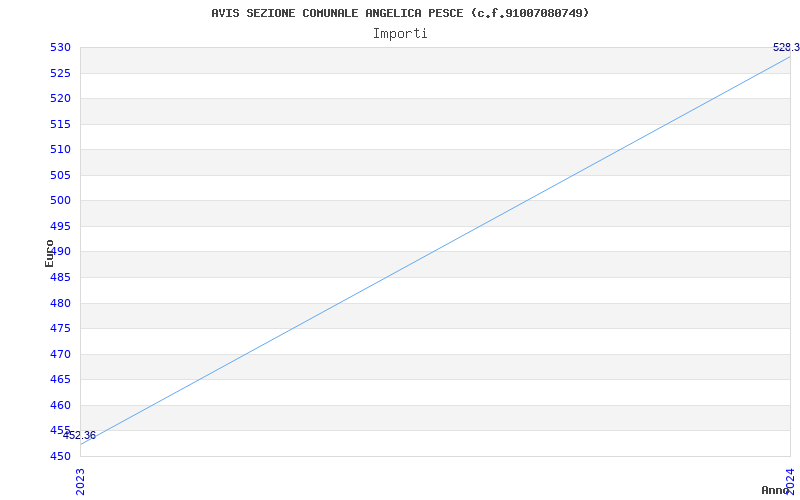Click the Euro y-axis title
The height and width of the screenshot is (500, 800).
[x=49, y=253]
